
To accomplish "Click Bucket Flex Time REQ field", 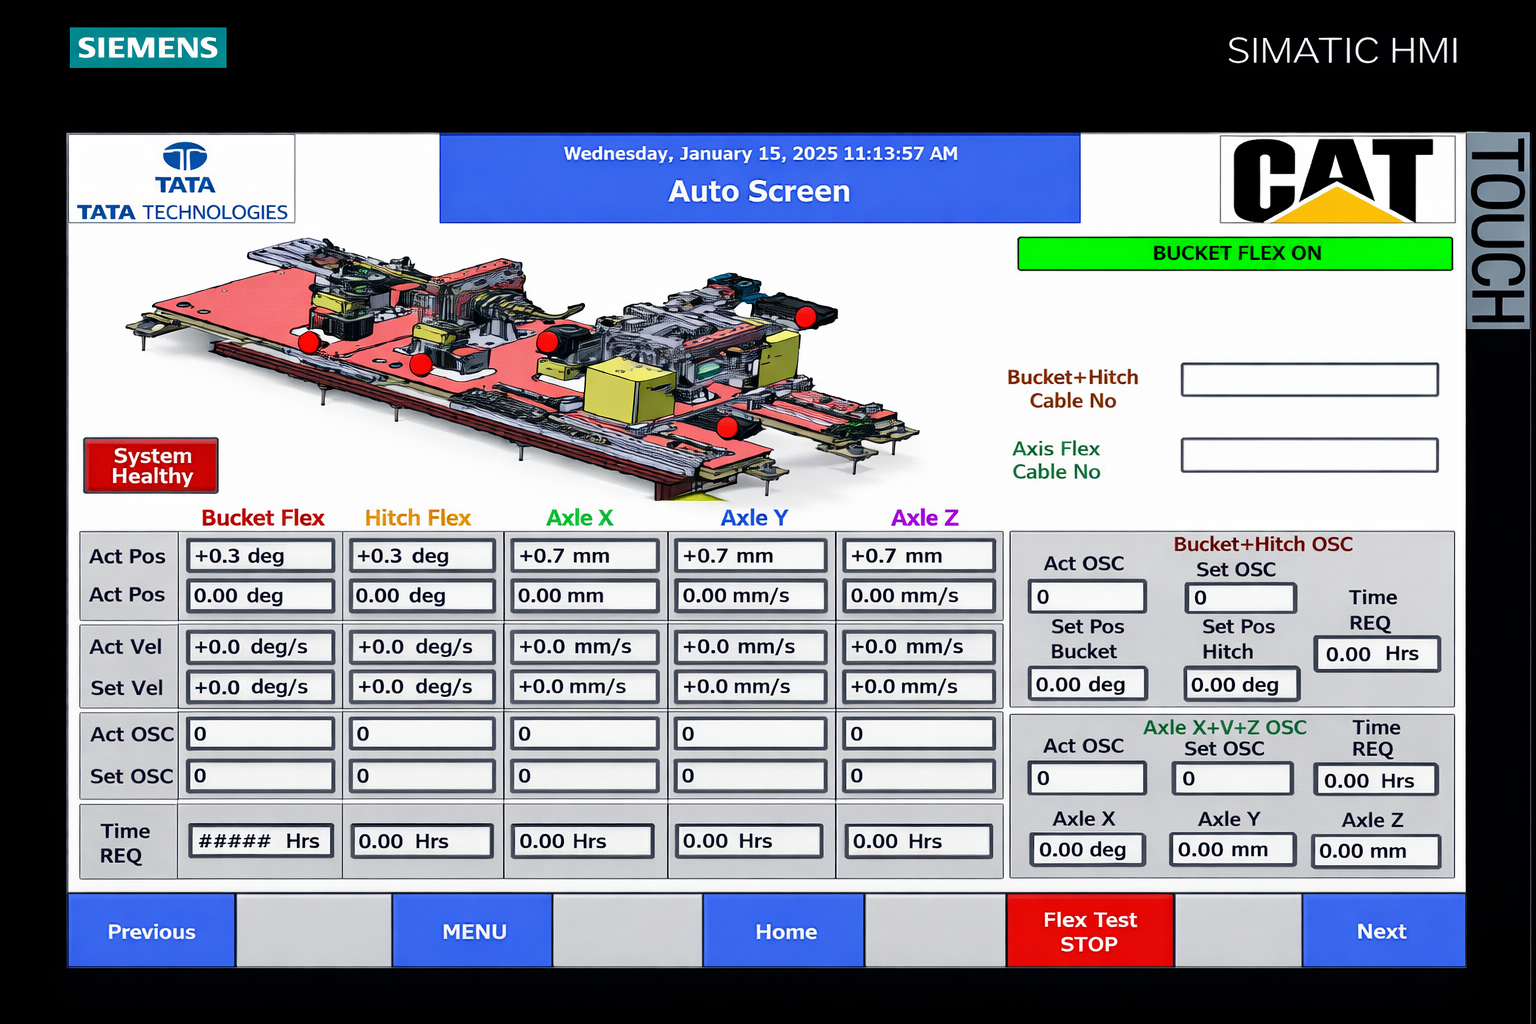I will [260, 841].
